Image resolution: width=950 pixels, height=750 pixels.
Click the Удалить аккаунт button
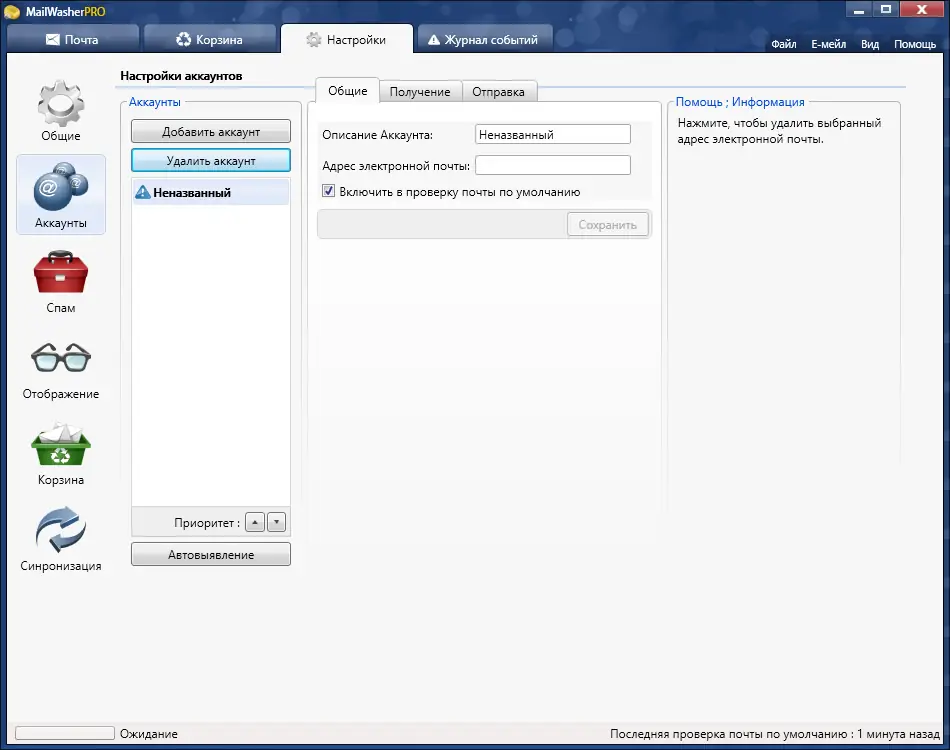211,161
